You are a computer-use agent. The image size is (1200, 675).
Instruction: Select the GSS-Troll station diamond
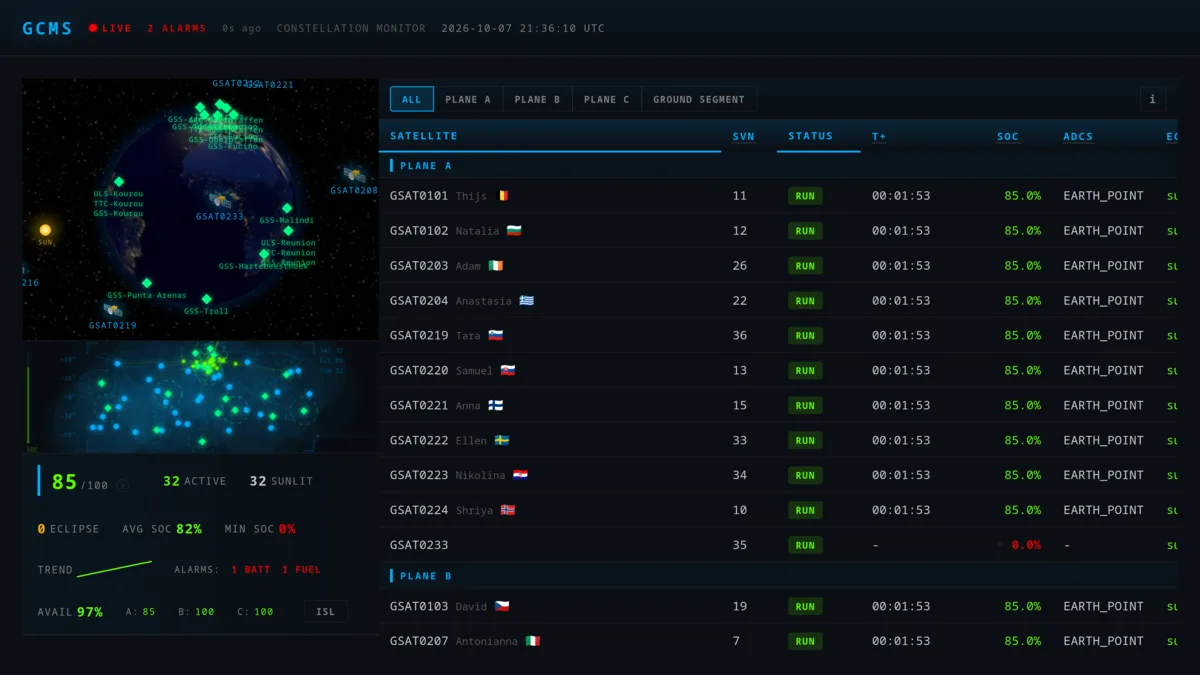pos(206,299)
